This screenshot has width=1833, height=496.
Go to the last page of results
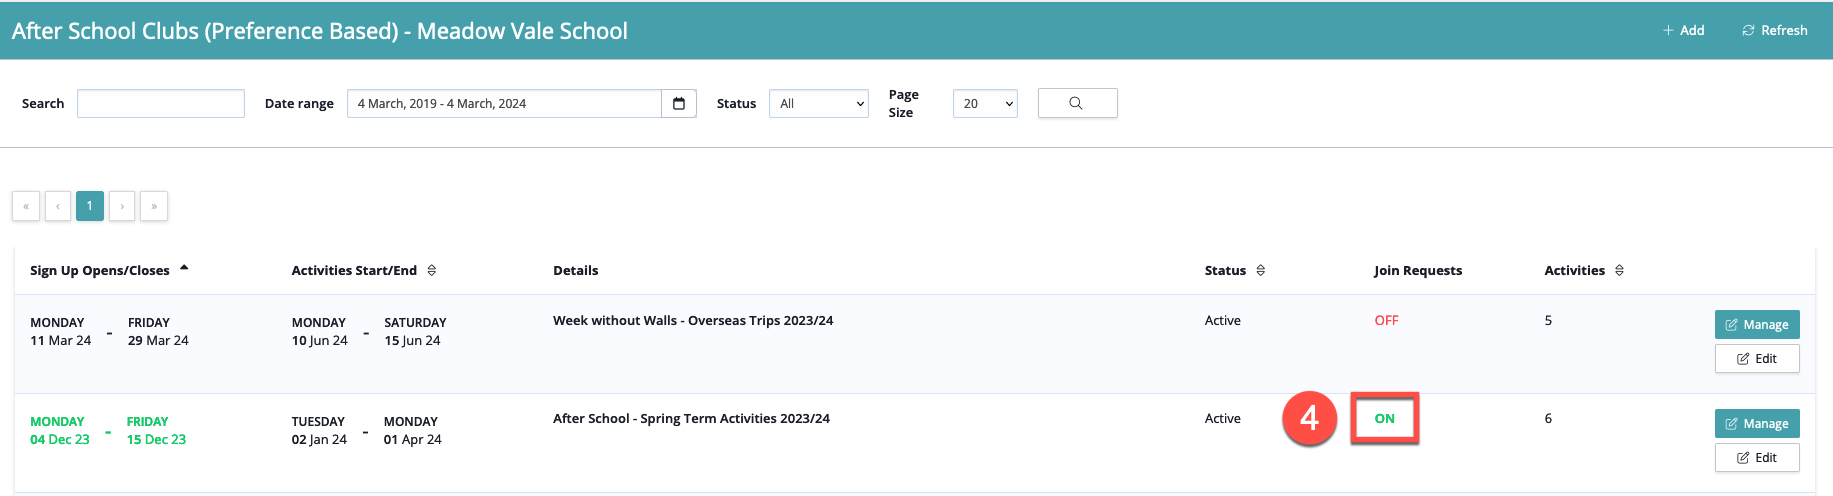pyautogui.click(x=154, y=206)
